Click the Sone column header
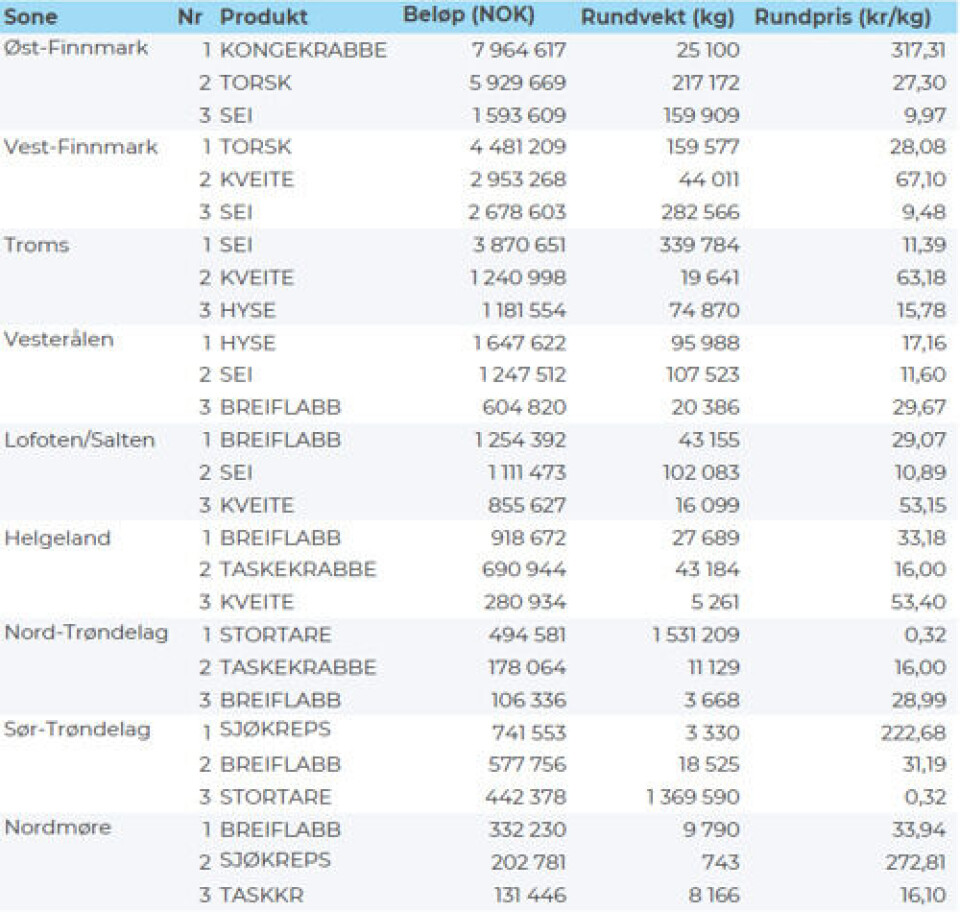Screen dimensions: 960x912 click(31, 18)
